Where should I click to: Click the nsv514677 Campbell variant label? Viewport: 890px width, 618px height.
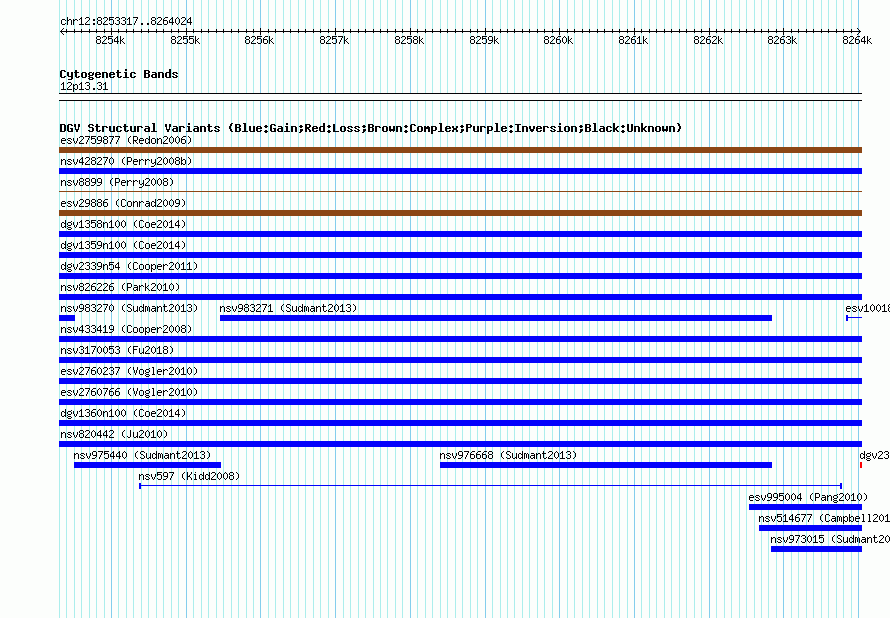coord(823,518)
